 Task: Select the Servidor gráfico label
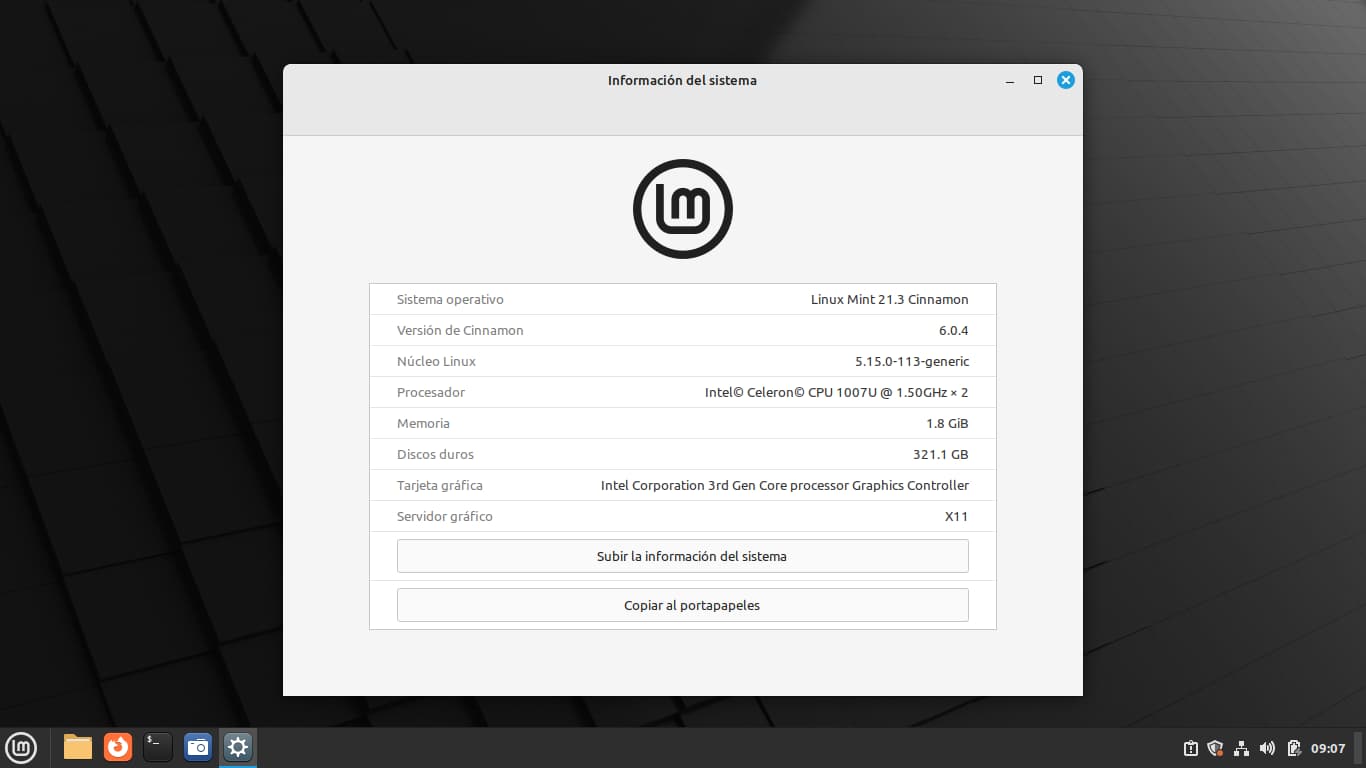[445, 516]
